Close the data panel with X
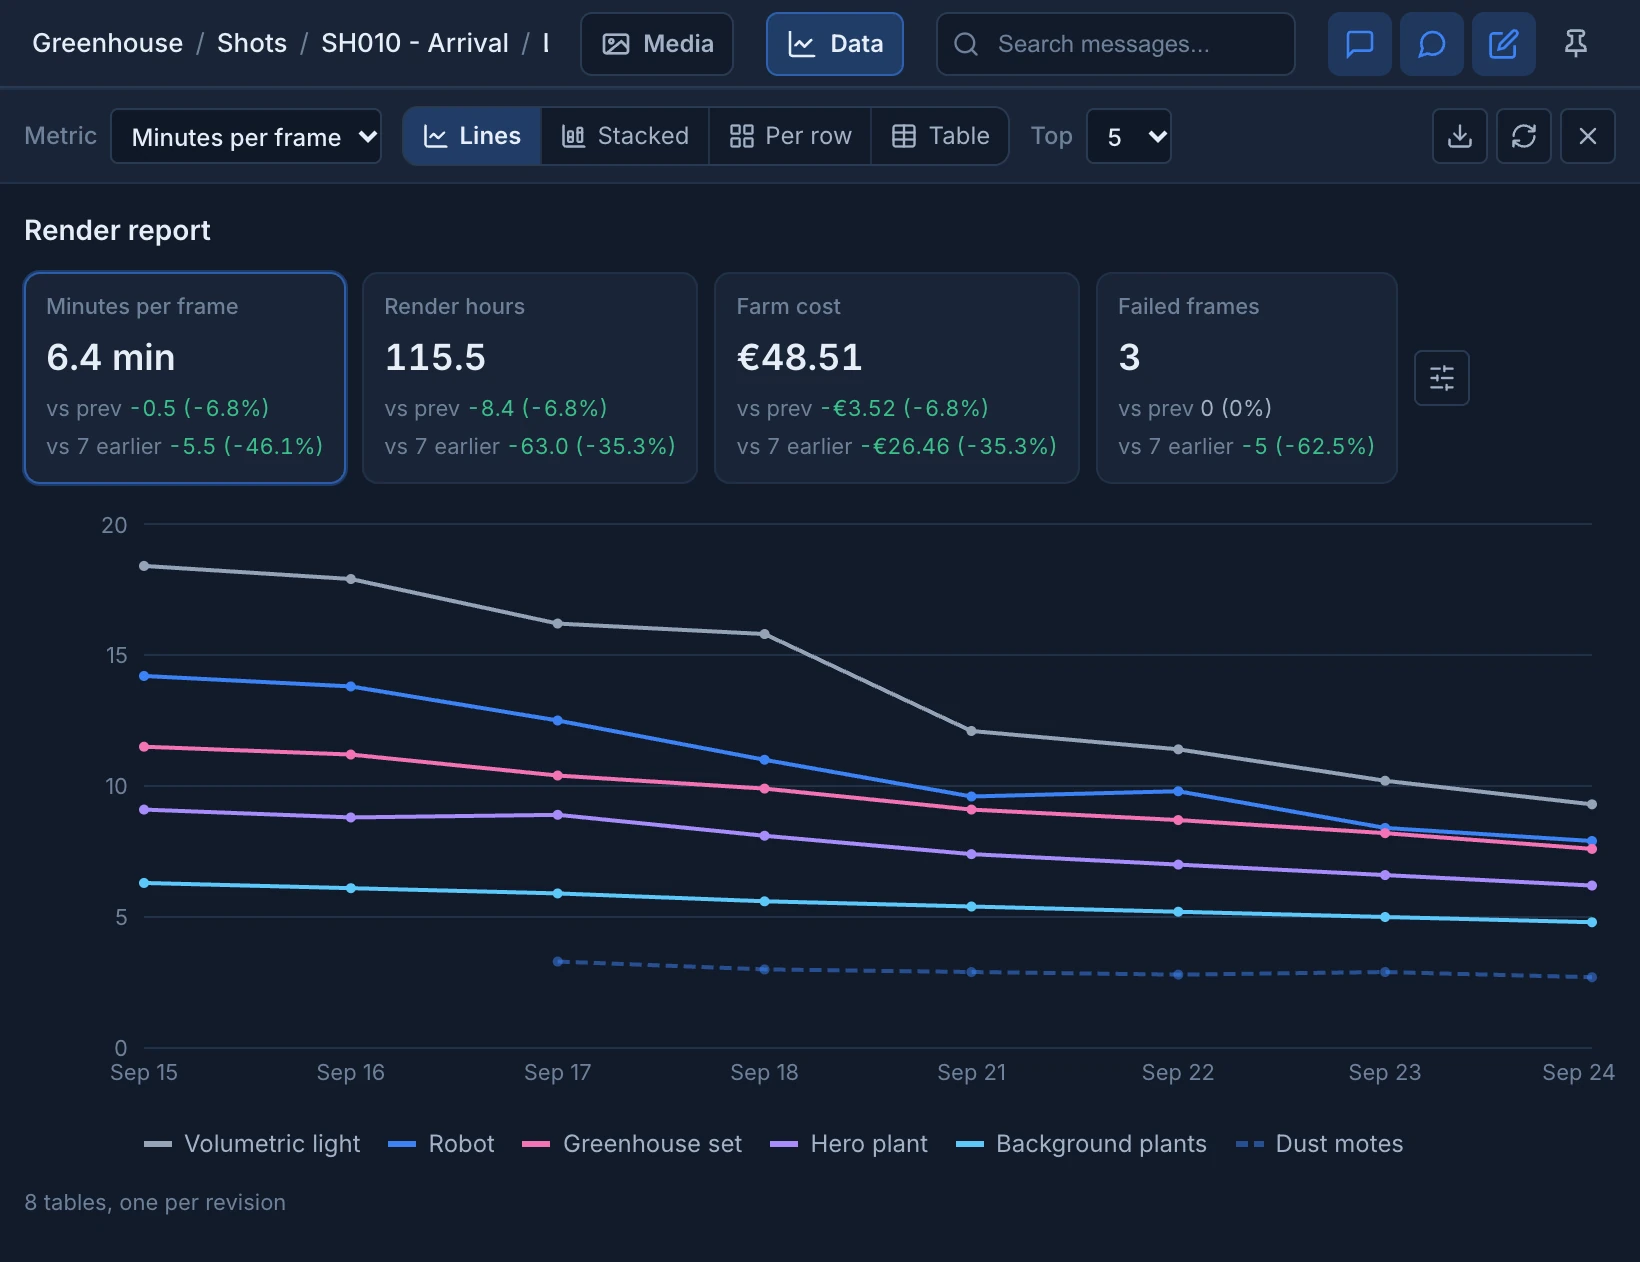 [x=1588, y=136]
